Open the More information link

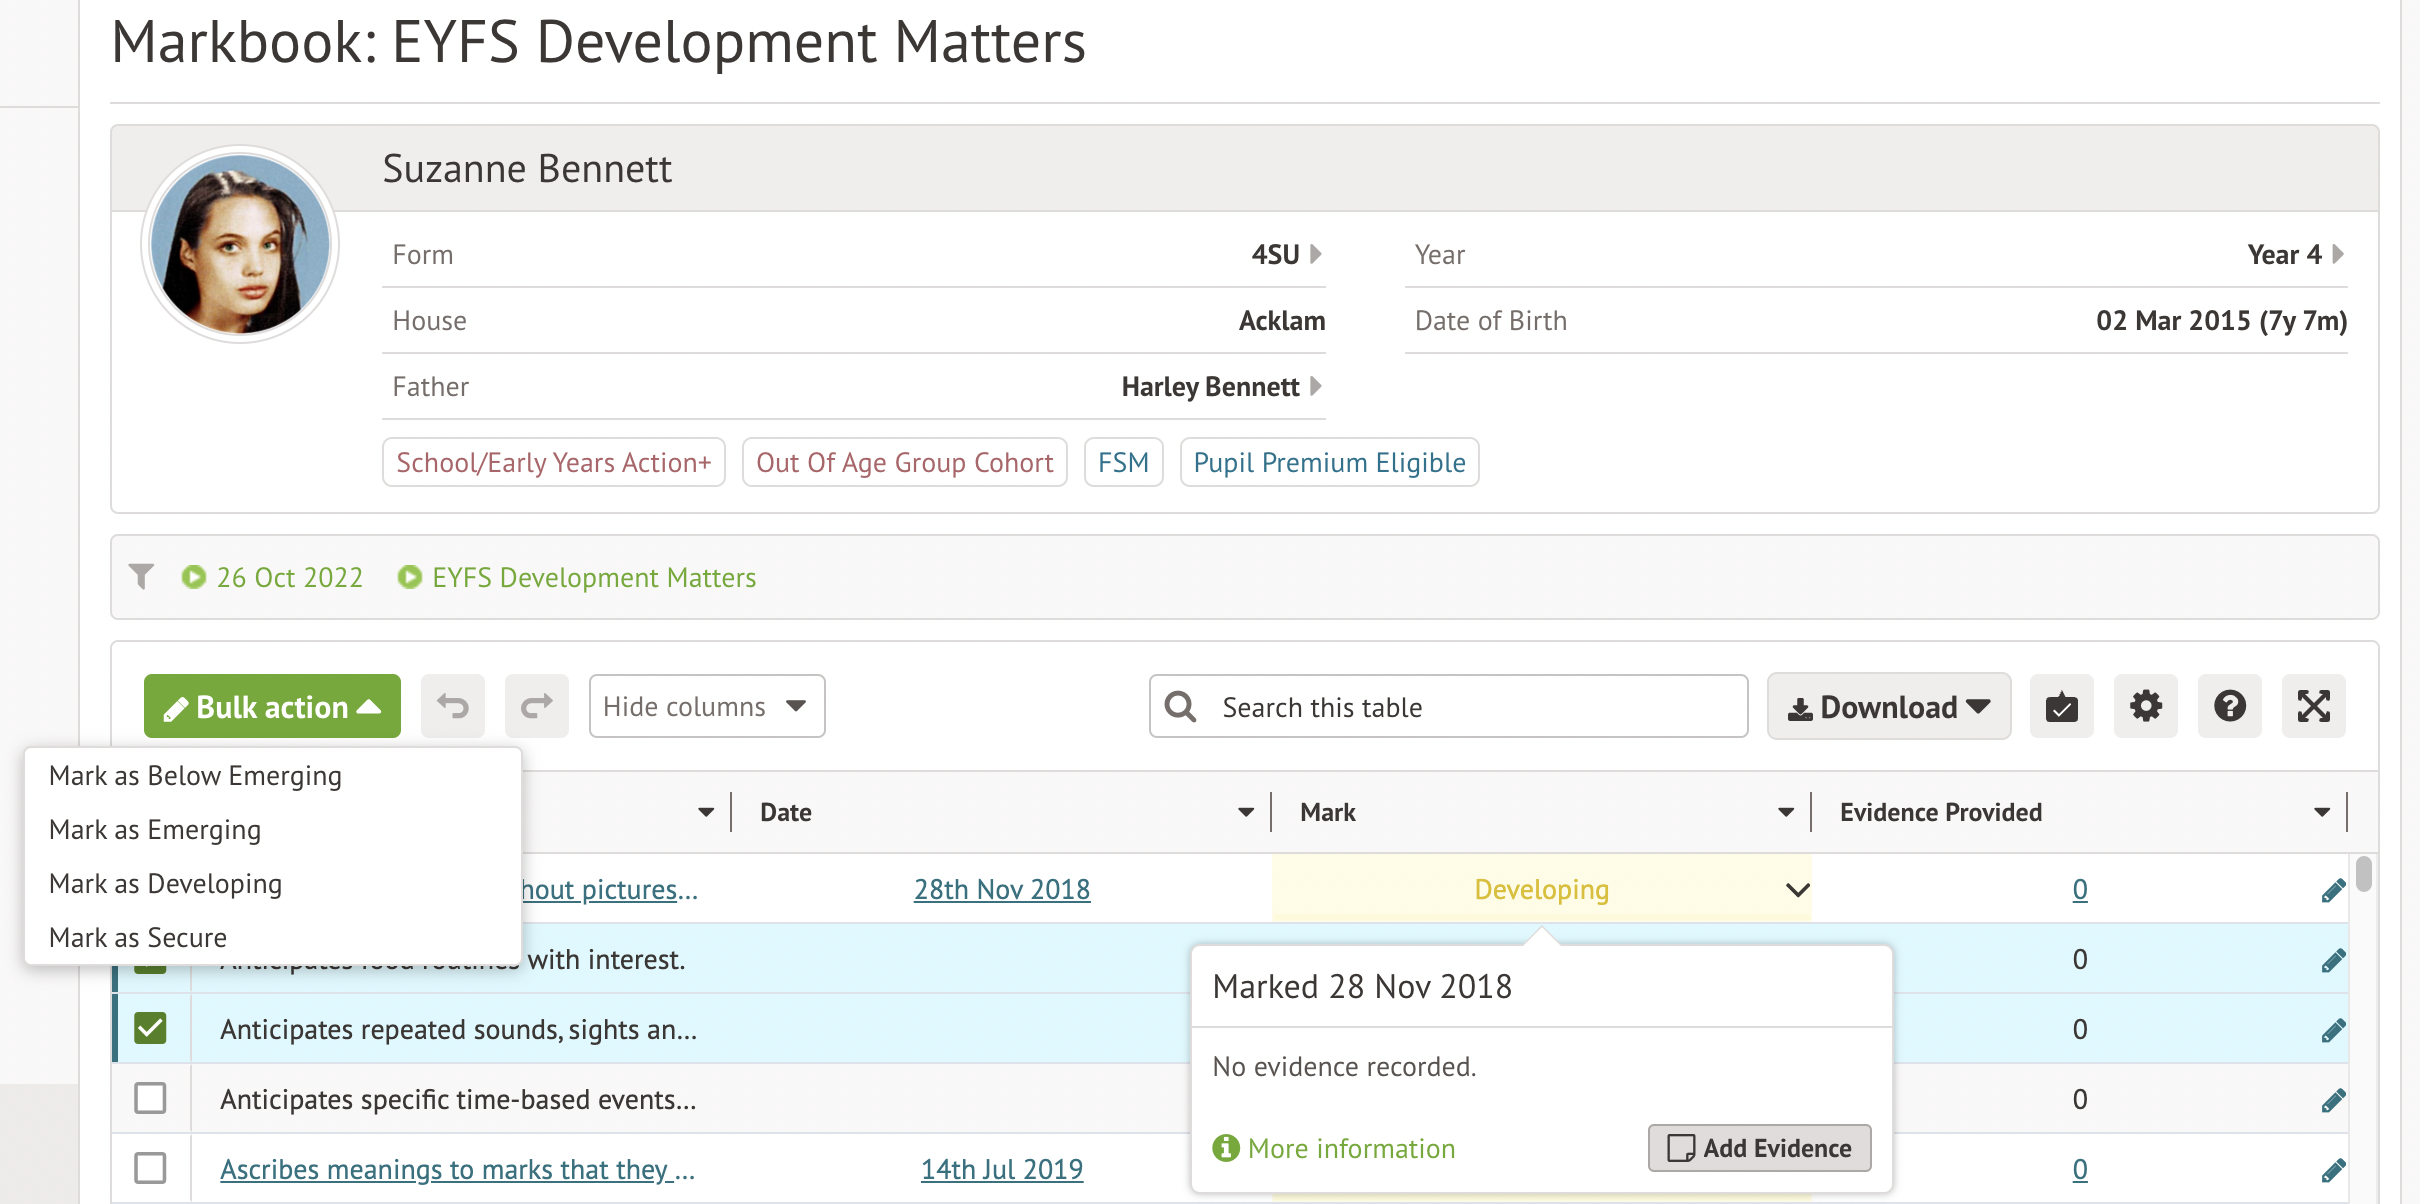1350,1148
